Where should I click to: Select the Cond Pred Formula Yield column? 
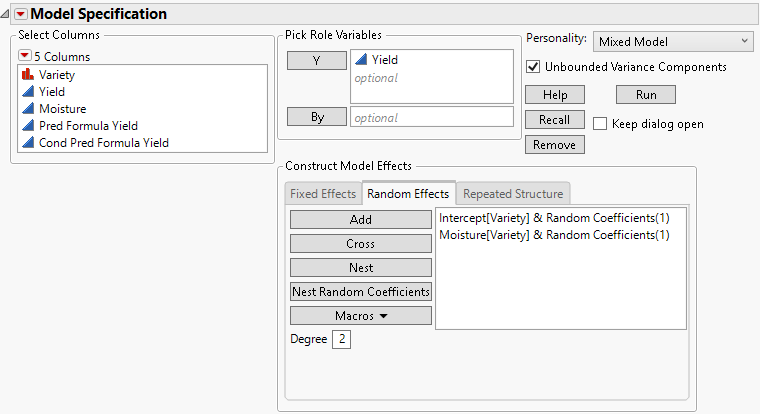click(103, 143)
